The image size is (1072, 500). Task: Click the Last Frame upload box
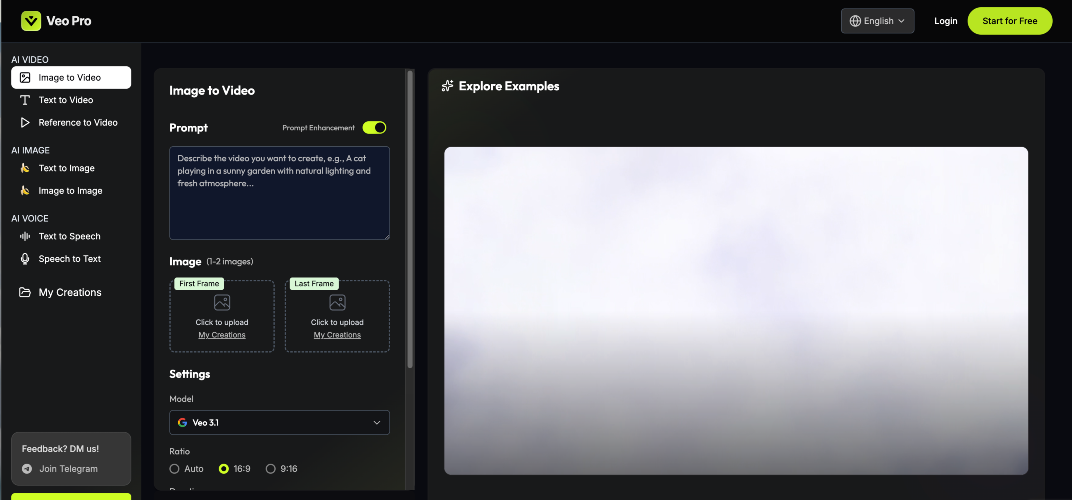337,316
